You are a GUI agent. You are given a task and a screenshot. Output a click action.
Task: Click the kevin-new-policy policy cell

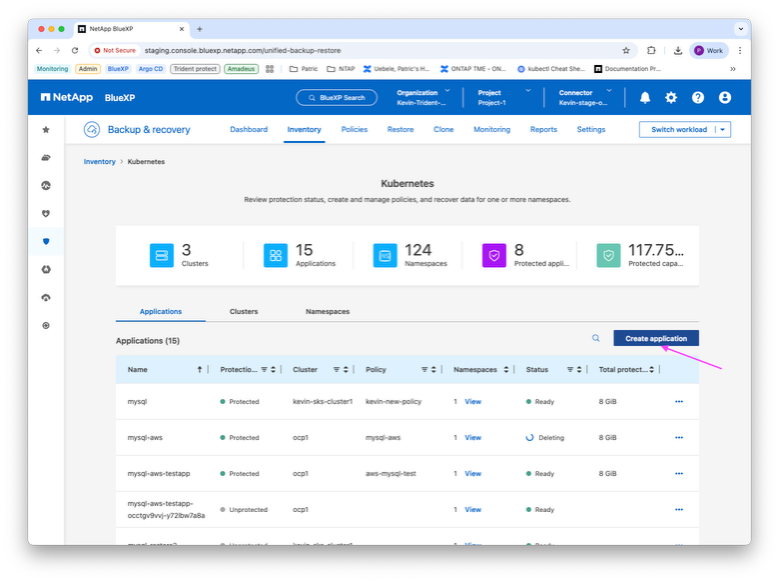pyautogui.click(x=393, y=402)
